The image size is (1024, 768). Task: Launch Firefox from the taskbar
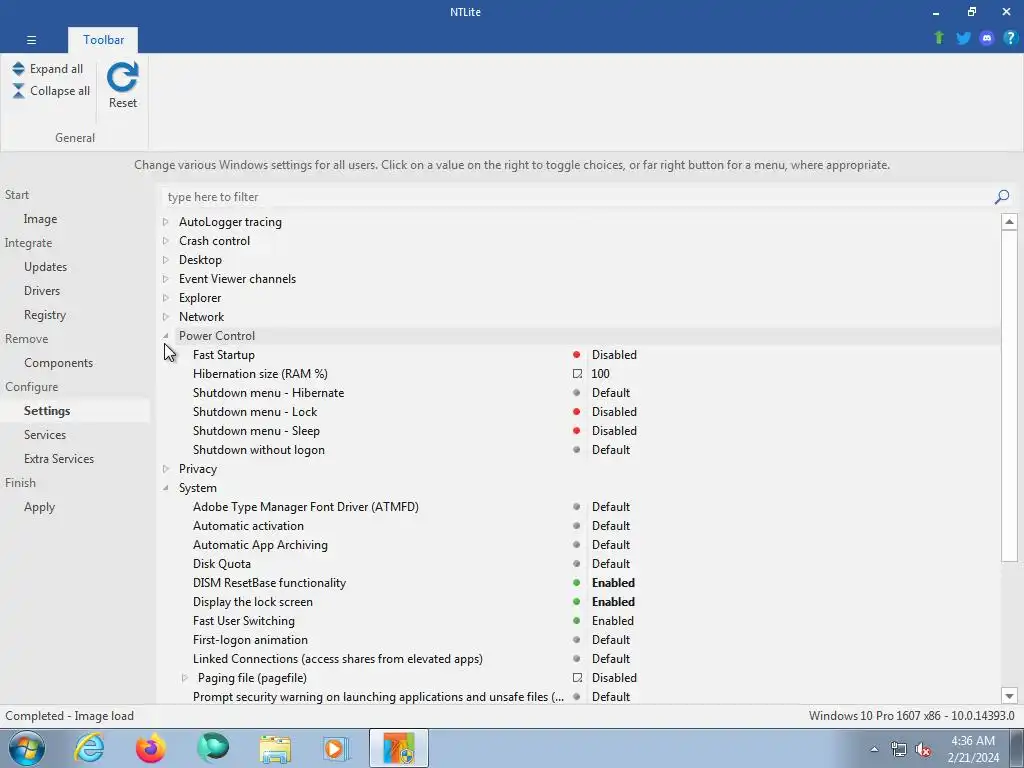tap(151, 748)
